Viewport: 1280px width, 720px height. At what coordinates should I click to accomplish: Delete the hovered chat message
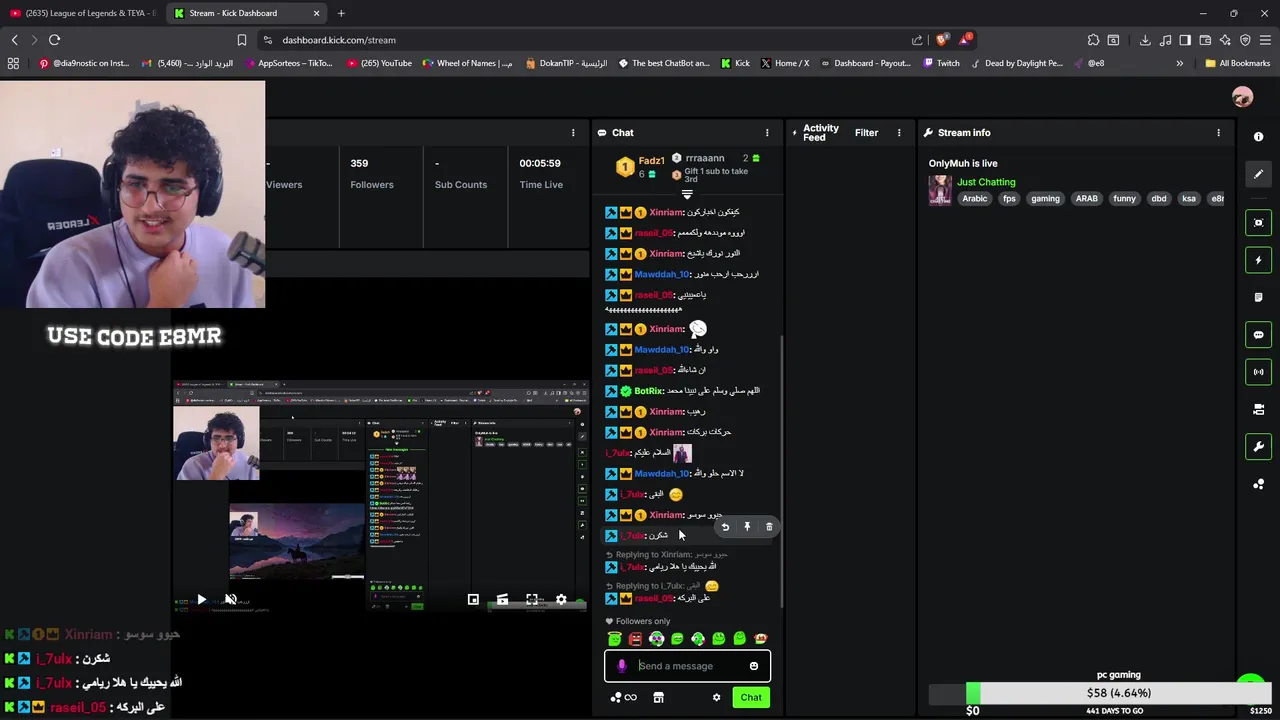[769, 527]
